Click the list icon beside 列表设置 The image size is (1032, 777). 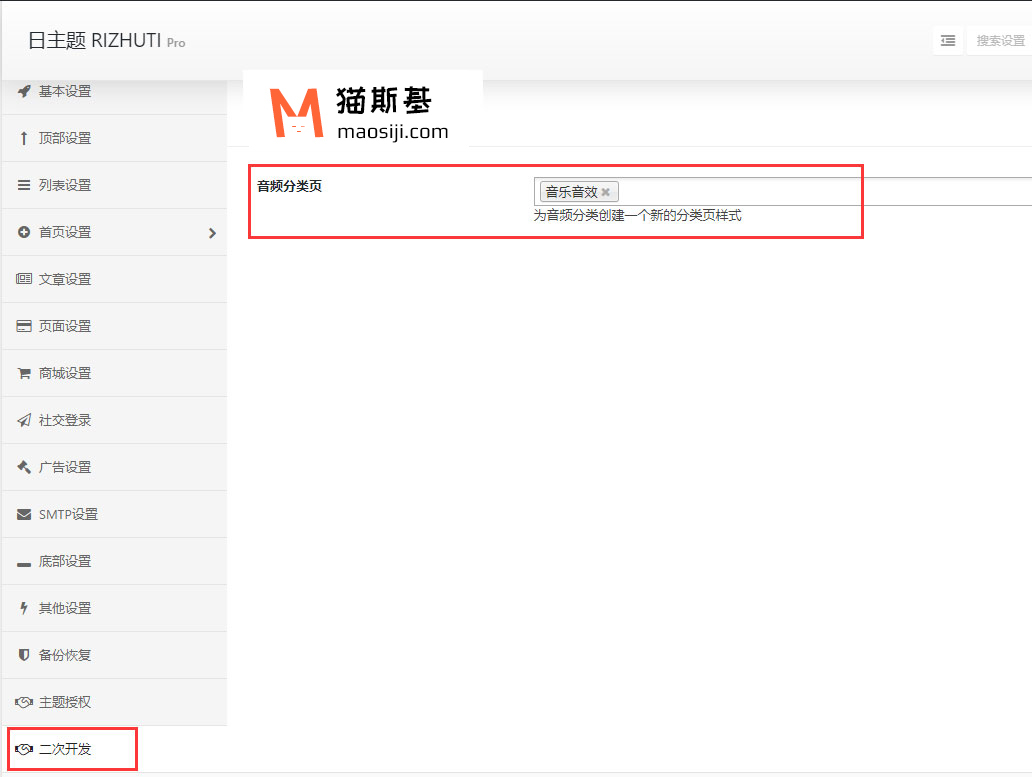(x=24, y=185)
